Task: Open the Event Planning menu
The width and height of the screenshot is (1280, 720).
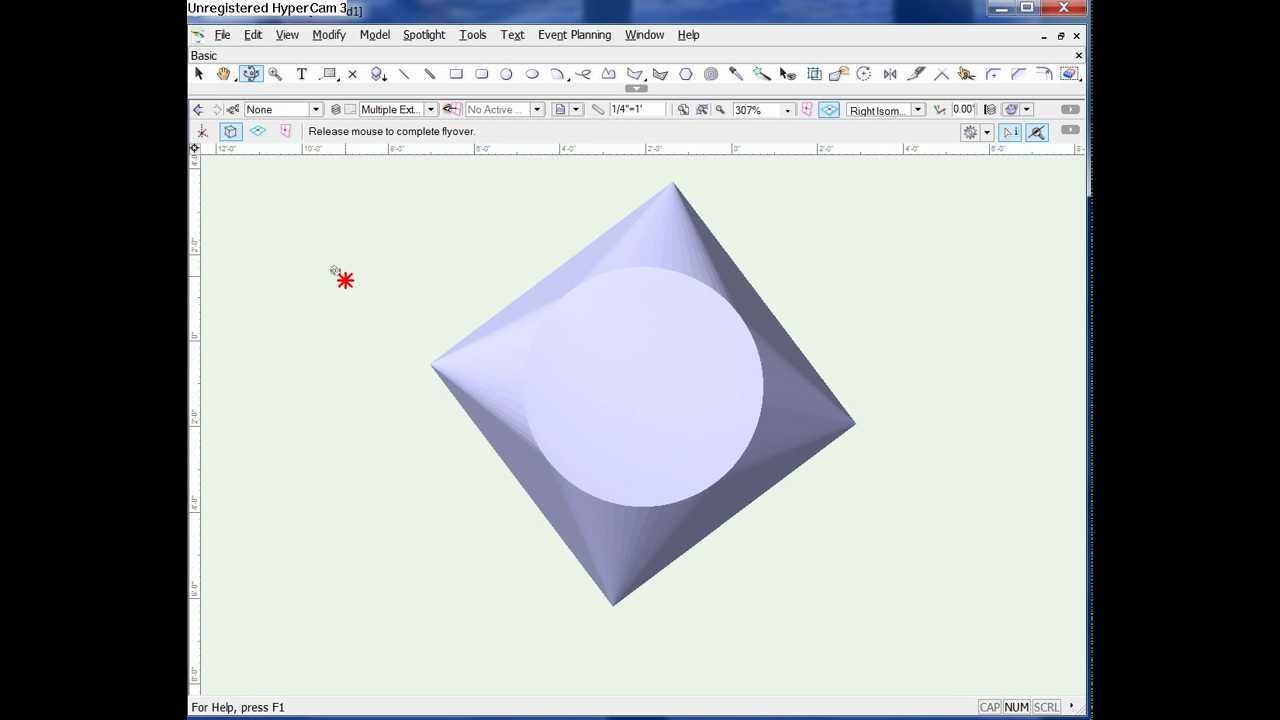Action: point(574,35)
